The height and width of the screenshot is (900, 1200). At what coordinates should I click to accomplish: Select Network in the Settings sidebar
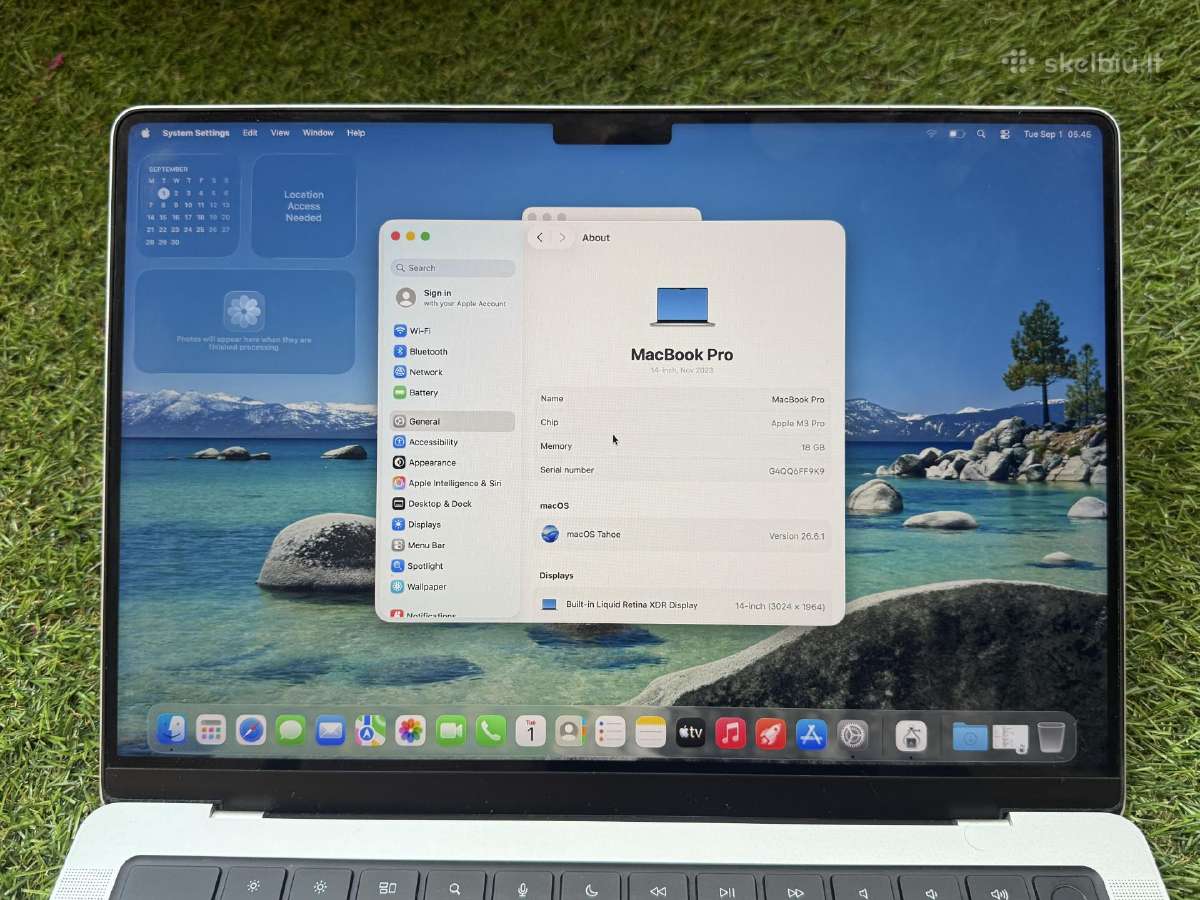(x=453, y=372)
